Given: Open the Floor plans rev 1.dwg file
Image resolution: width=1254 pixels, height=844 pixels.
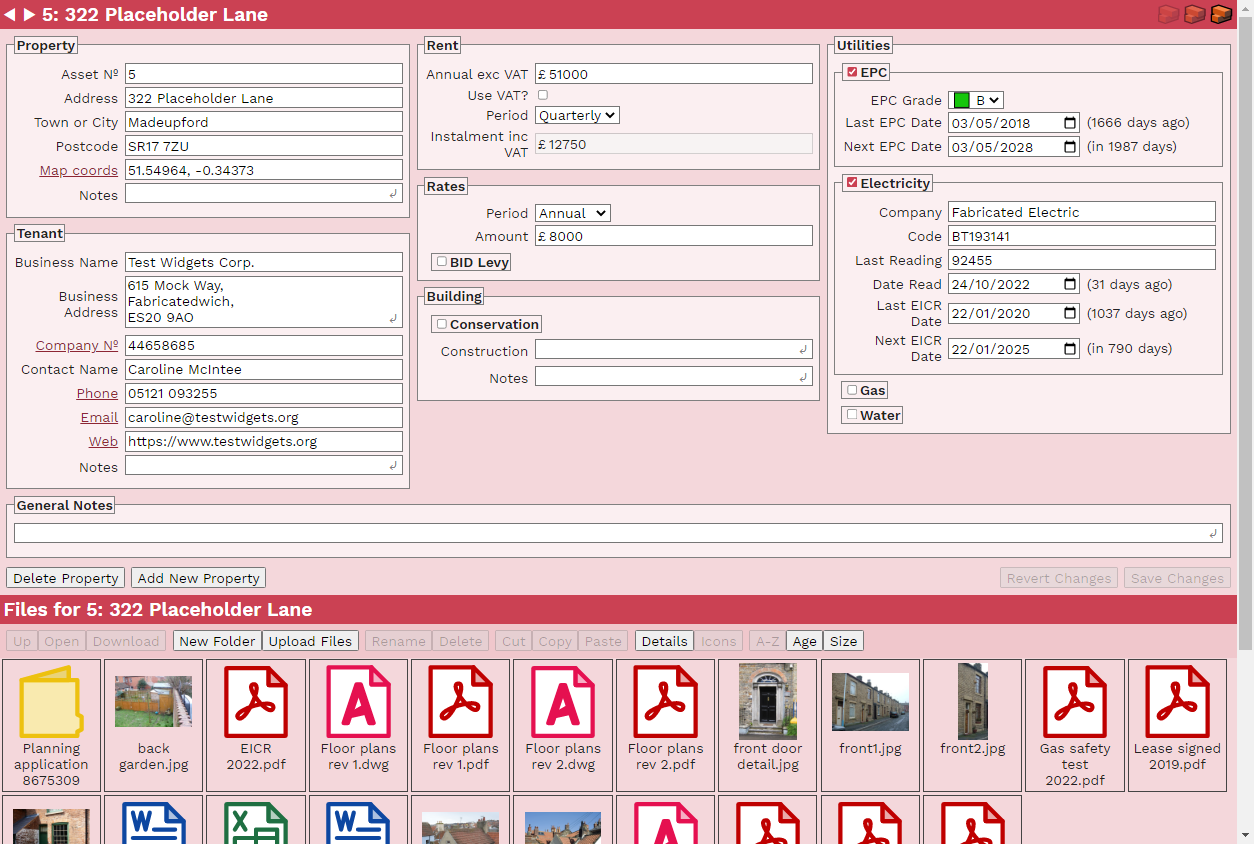Looking at the screenshot, I should pyautogui.click(x=358, y=701).
